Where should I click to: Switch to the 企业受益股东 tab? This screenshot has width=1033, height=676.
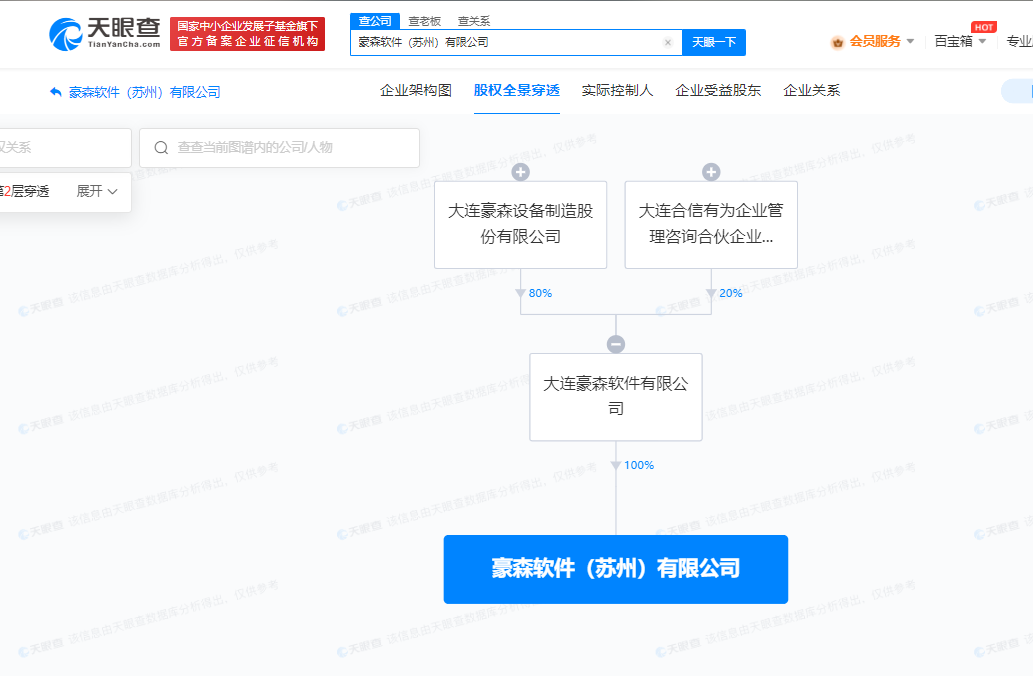pyautogui.click(x=718, y=90)
